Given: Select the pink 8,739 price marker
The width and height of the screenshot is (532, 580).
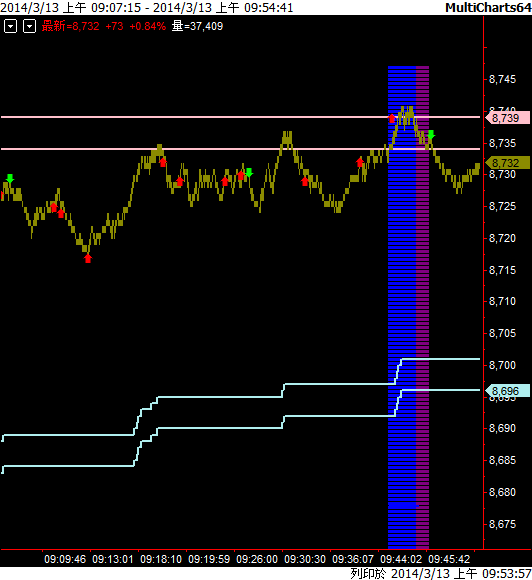Looking at the screenshot, I should [x=507, y=118].
